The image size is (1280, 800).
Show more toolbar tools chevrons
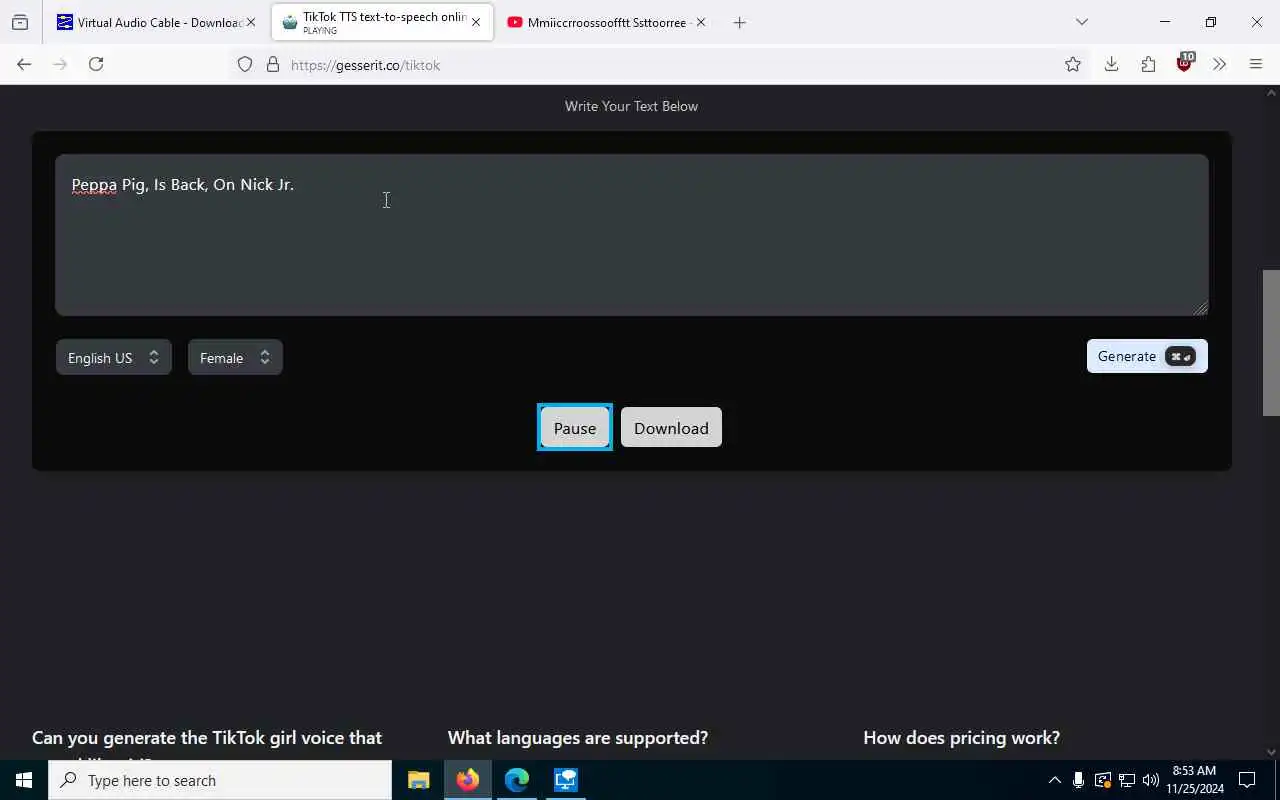click(x=1219, y=64)
